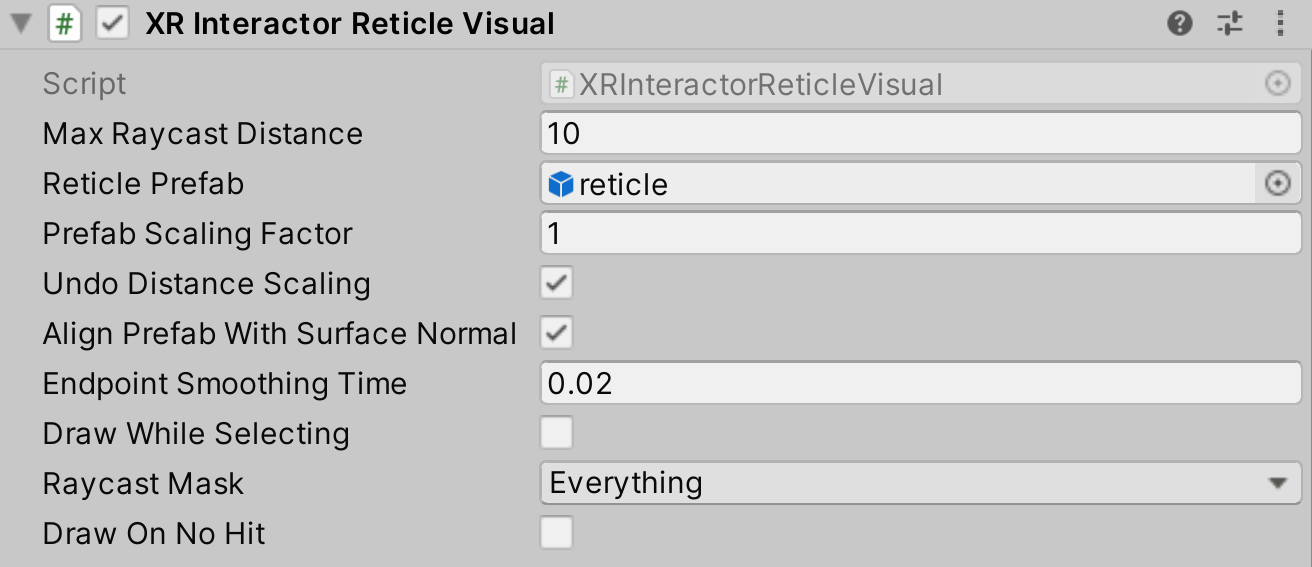Open the component three-dot context menu

click(x=1281, y=24)
